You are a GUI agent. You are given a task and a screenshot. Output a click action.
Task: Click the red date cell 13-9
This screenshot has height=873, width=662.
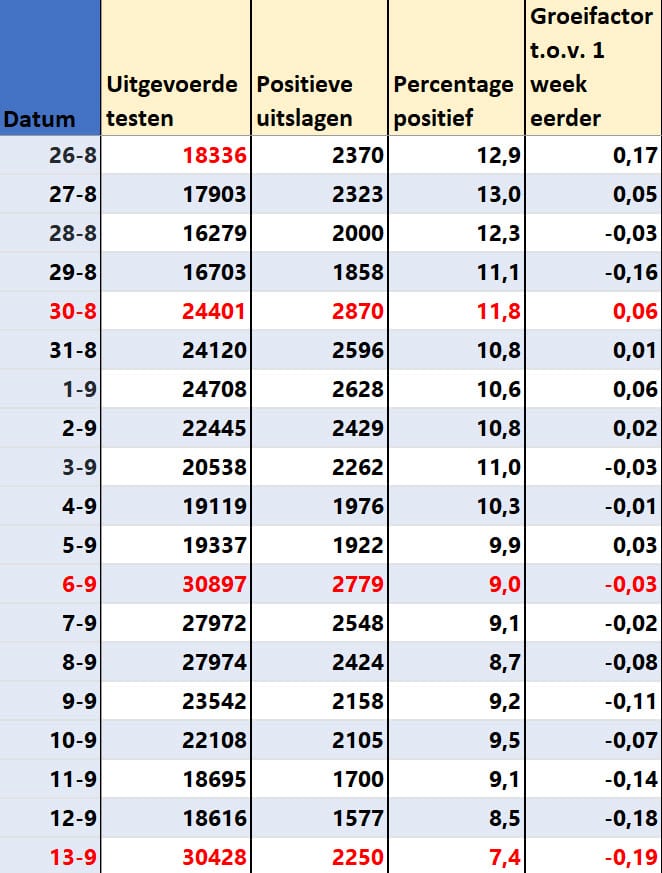point(50,856)
